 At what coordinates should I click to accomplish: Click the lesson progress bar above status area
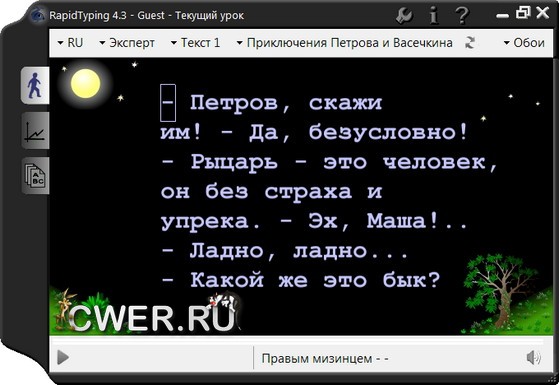298,342
